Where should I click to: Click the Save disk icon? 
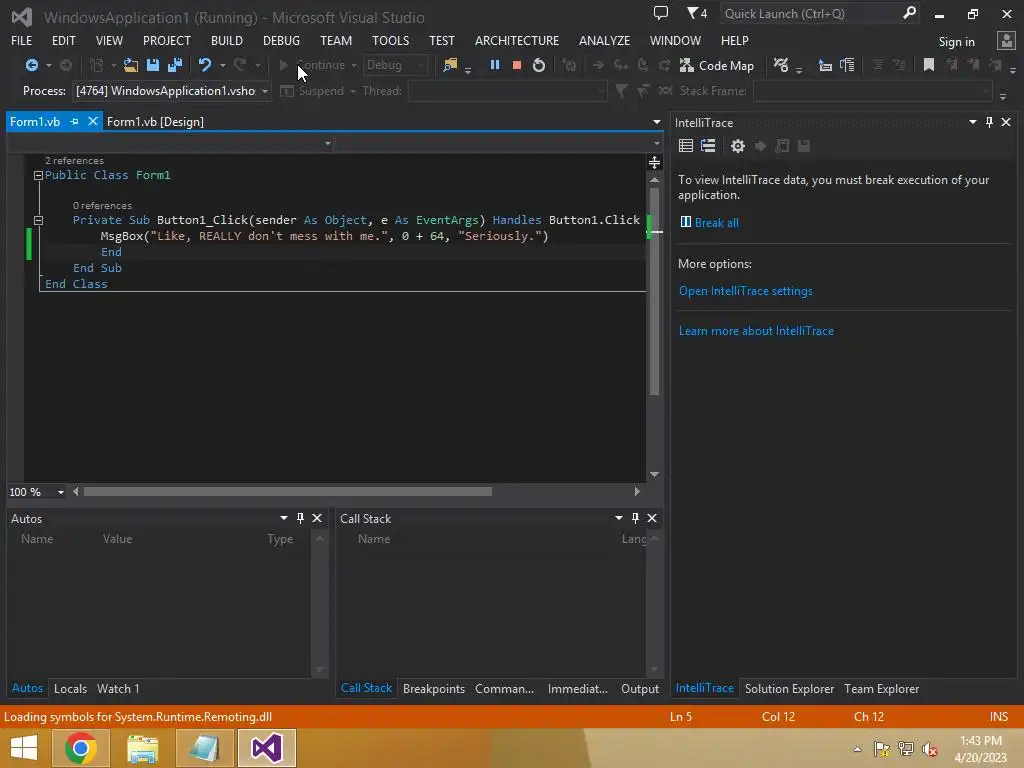(153, 65)
